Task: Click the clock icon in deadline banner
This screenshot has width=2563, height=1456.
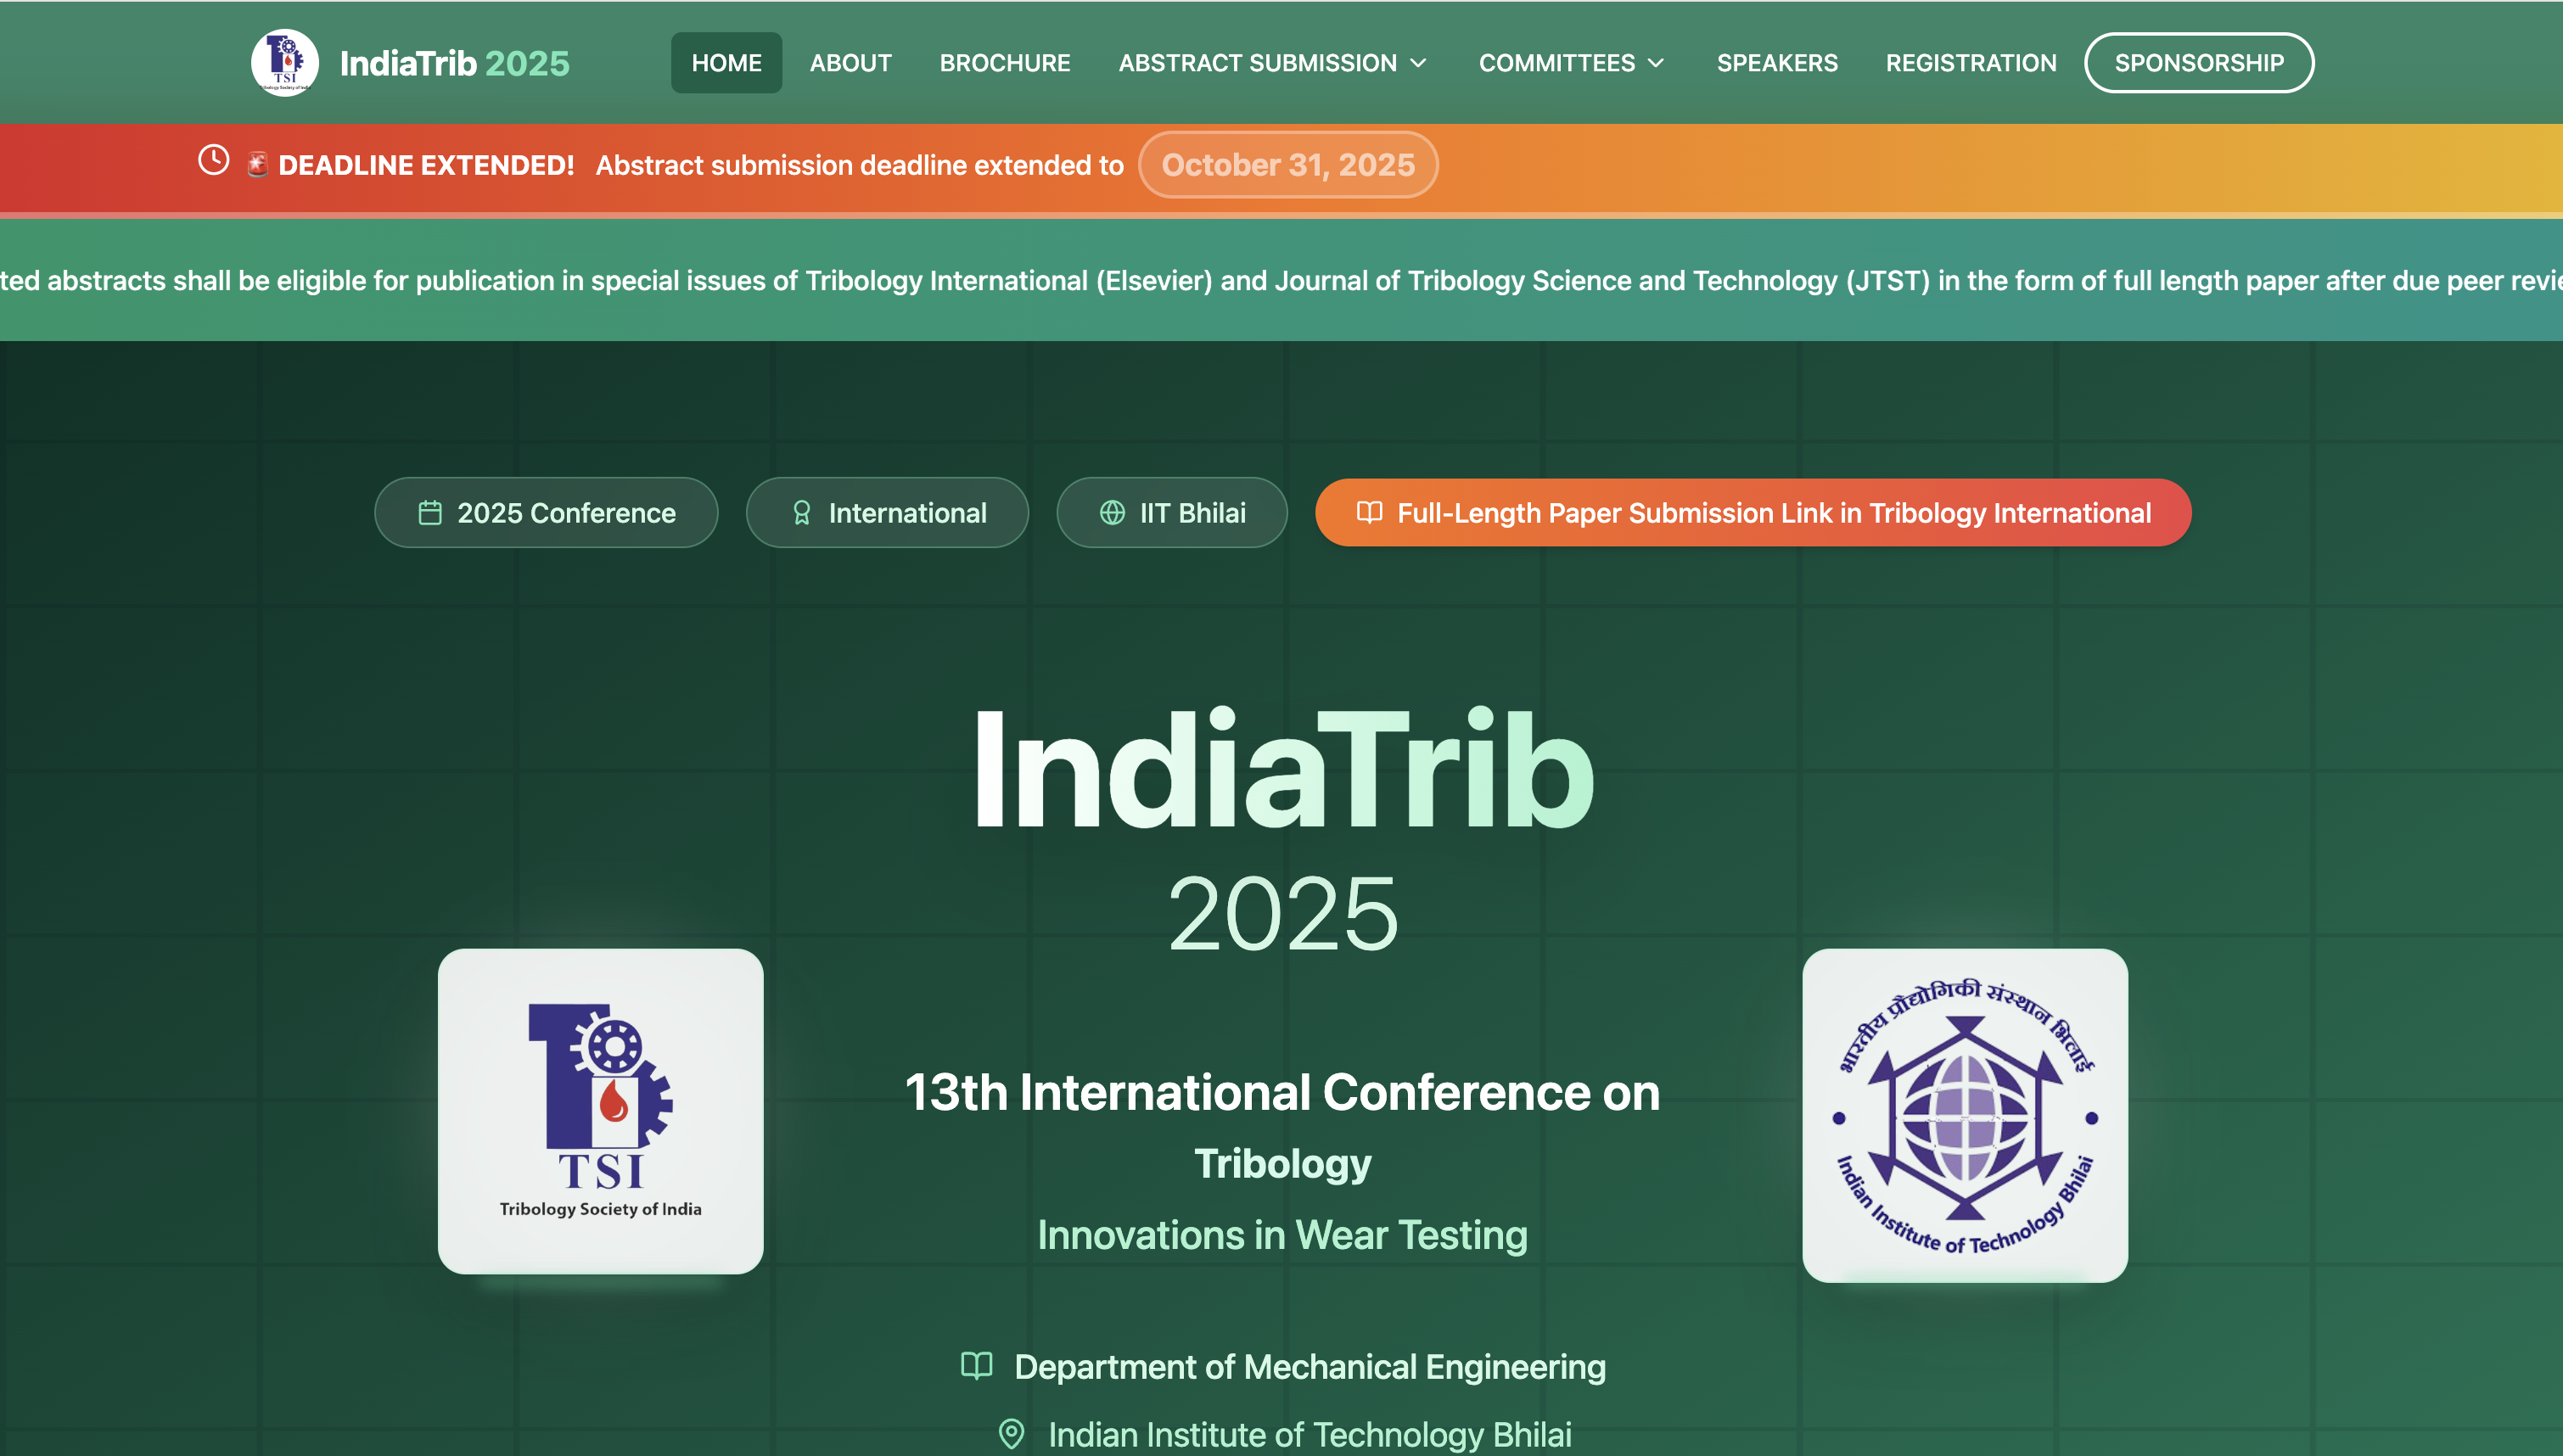Action: [x=213, y=160]
